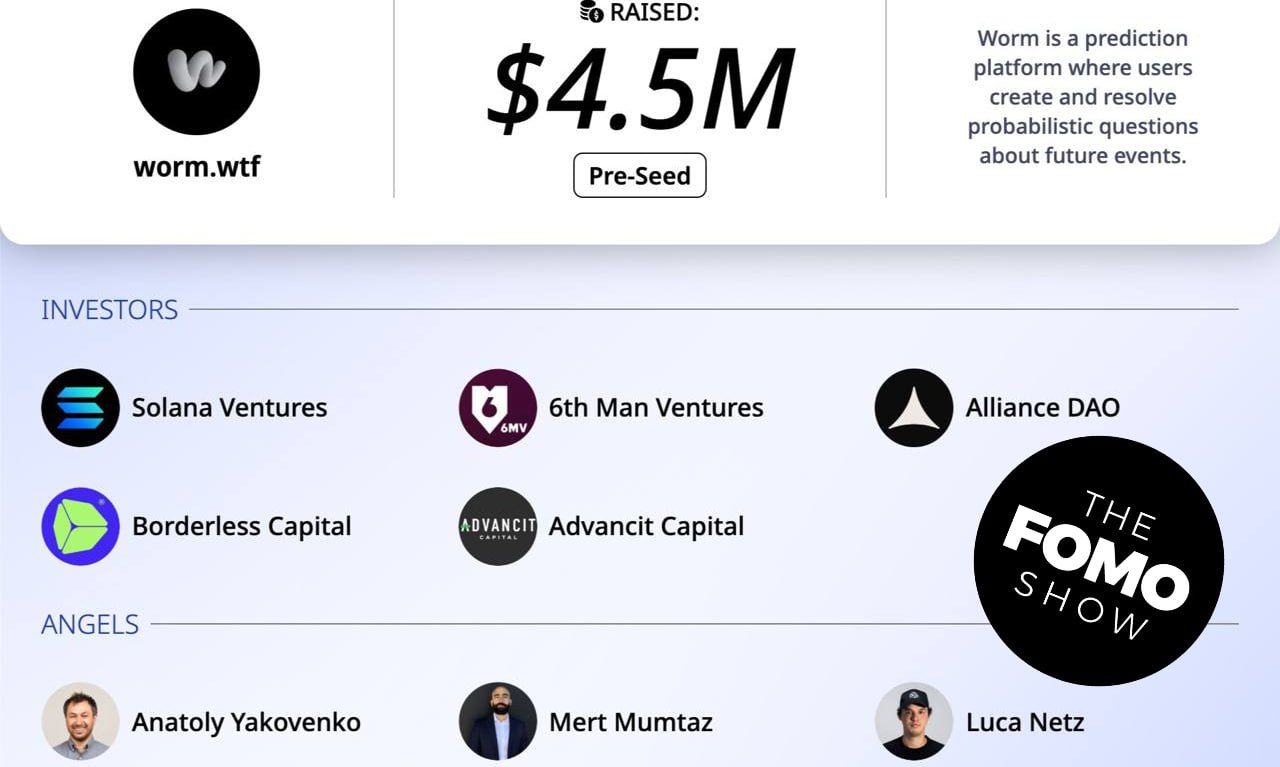
Task: Select the Alliance DAO name
Action: click(x=1042, y=408)
